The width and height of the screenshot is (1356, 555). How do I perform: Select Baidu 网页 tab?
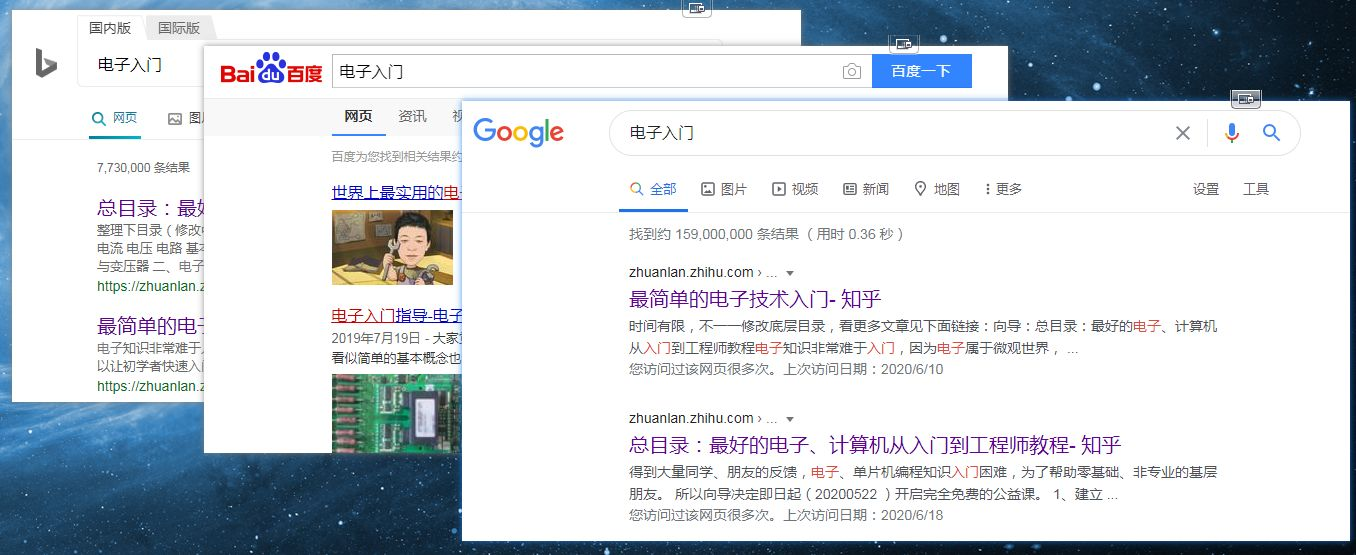pyautogui.click(x=358, y=116)
